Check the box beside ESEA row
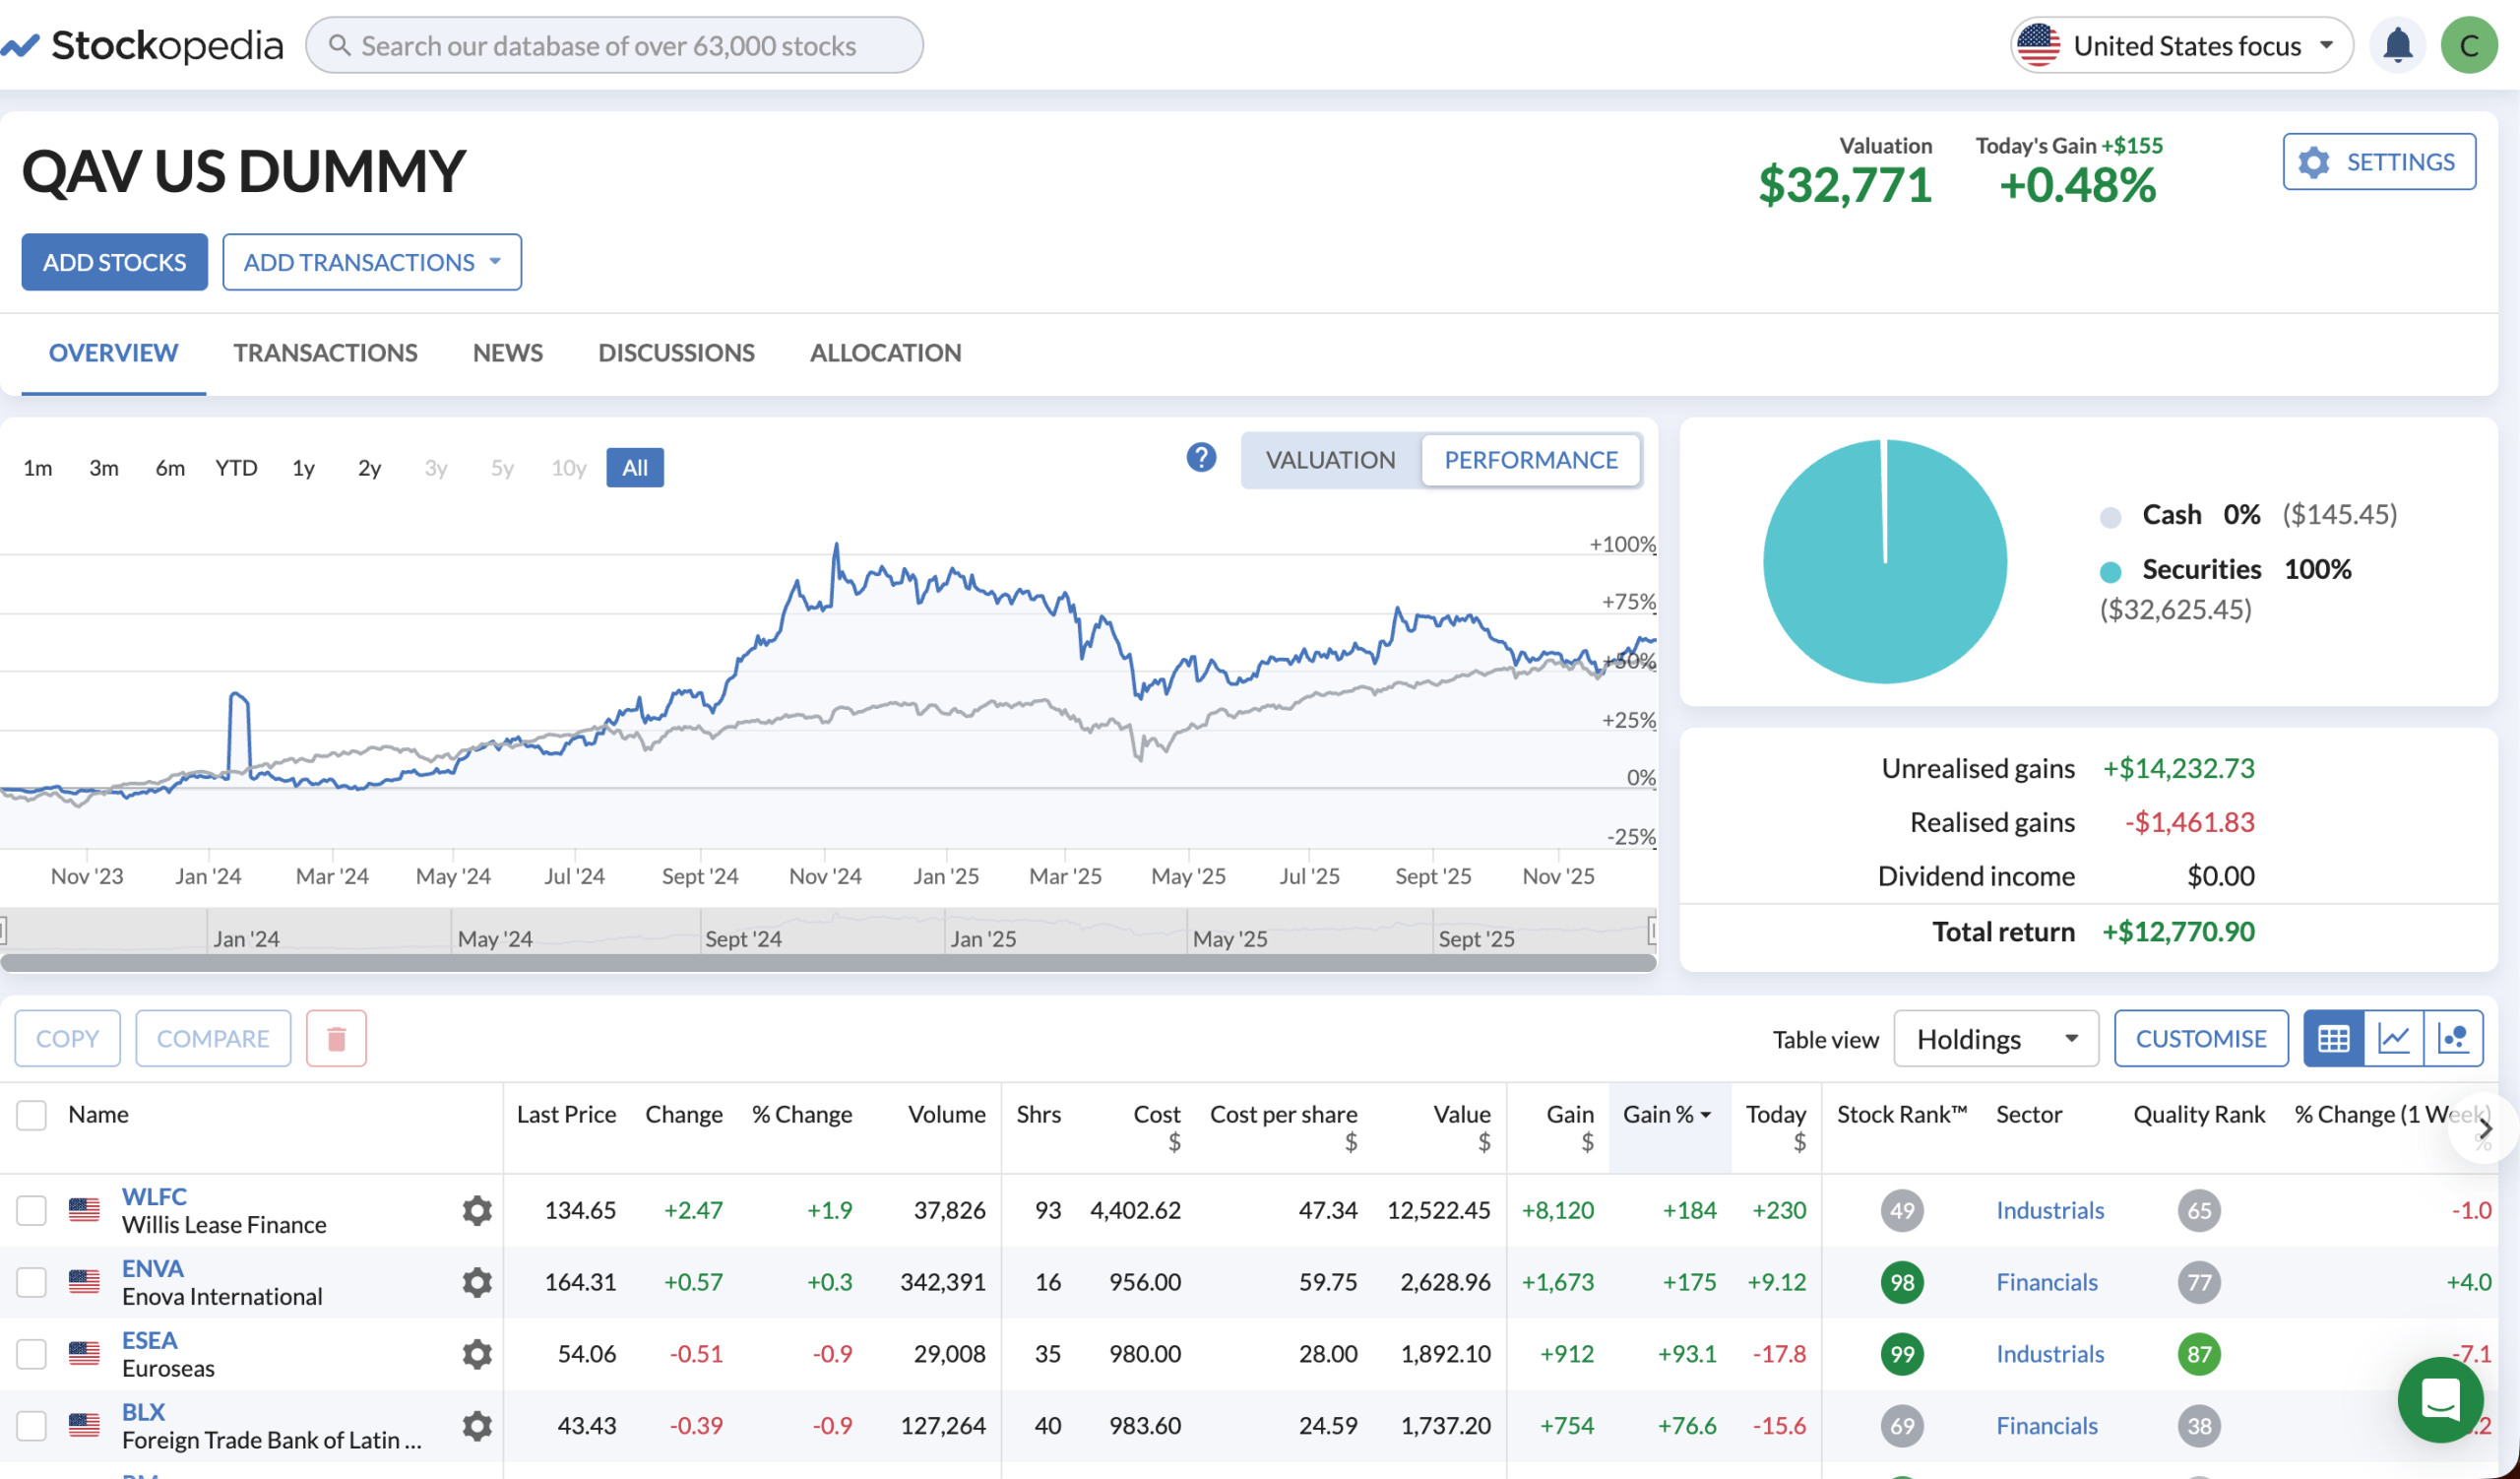The width and height of the screenshot is (2520, 1479). (31, 1353)
